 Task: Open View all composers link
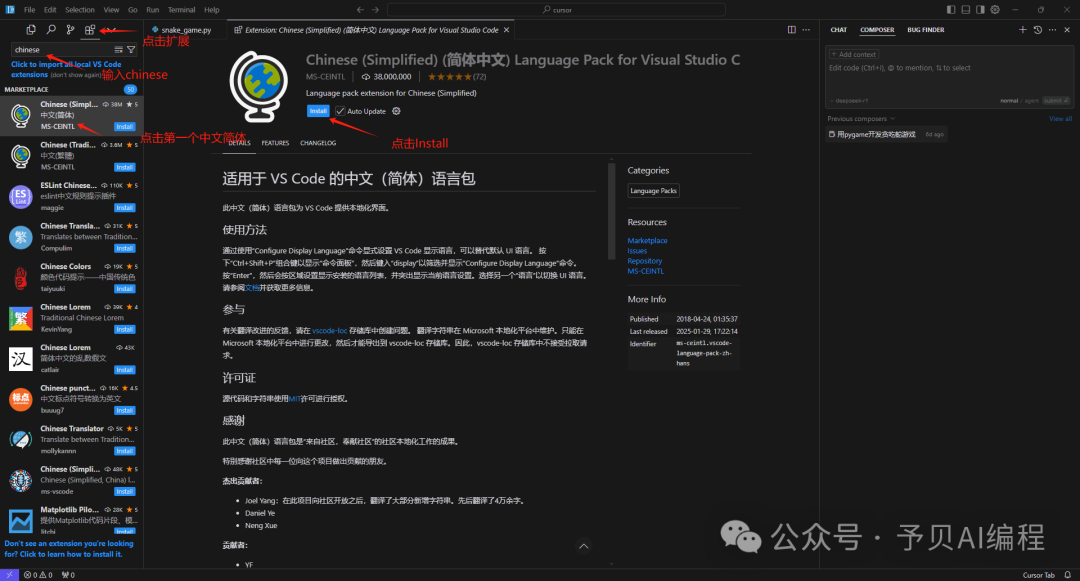click(1060, 118)
